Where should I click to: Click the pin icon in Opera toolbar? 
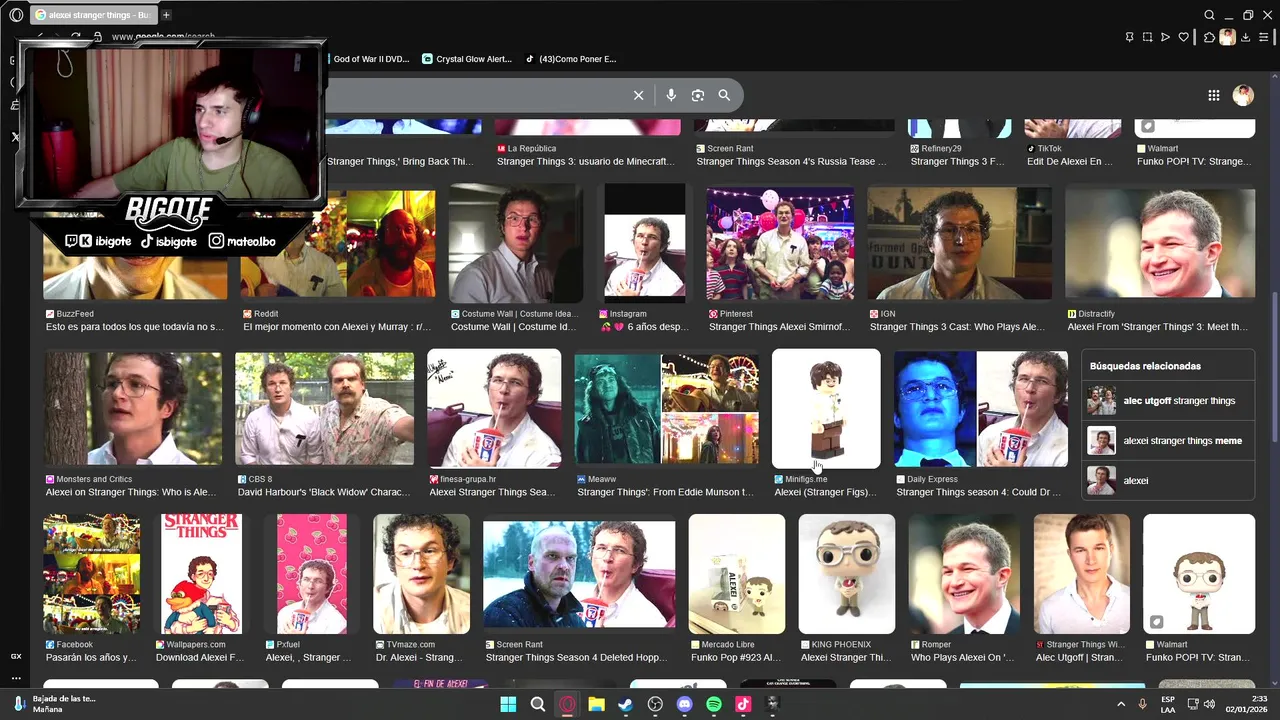1130,37
